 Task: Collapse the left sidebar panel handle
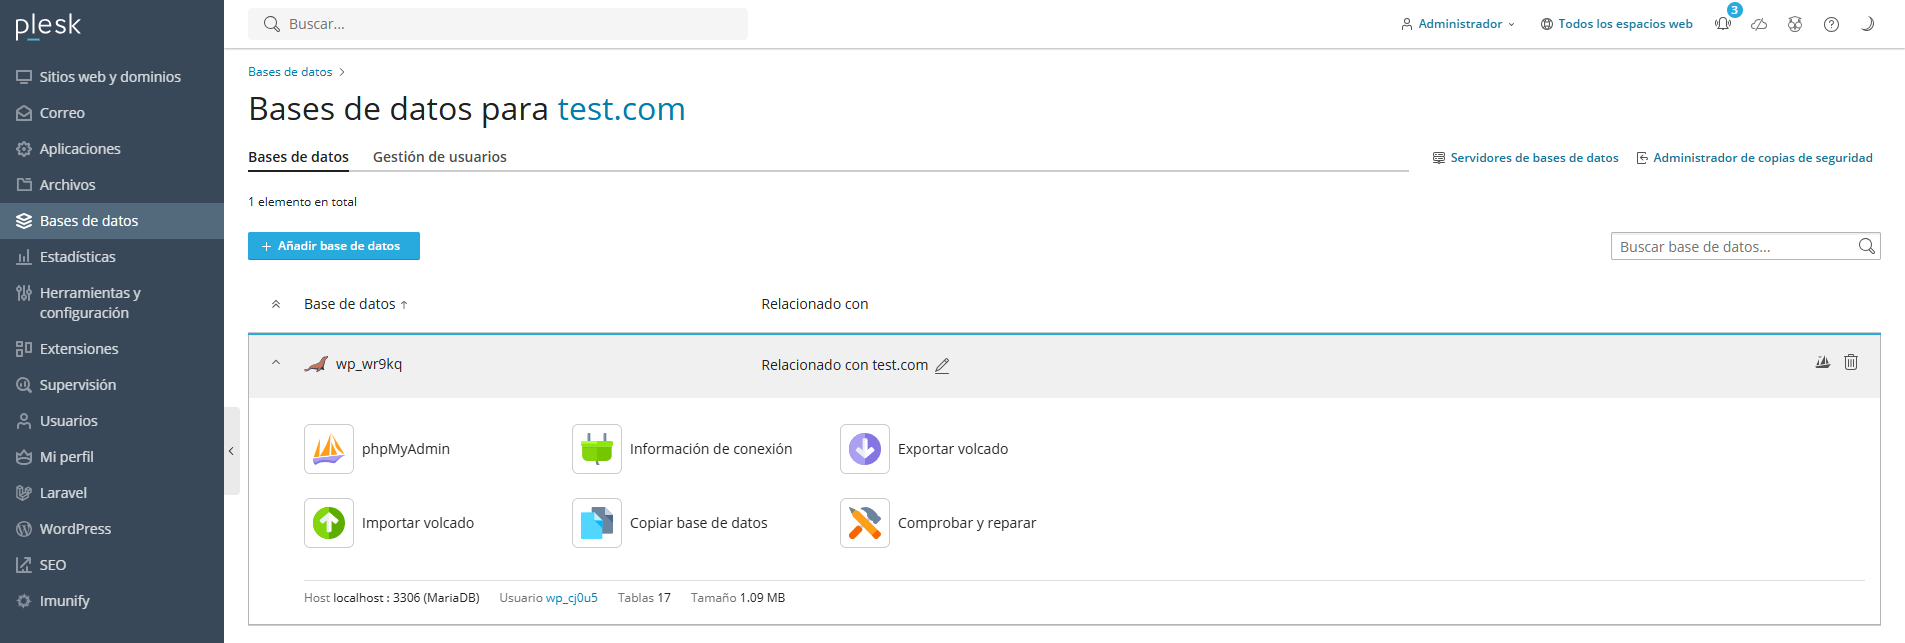pos(231,451)
